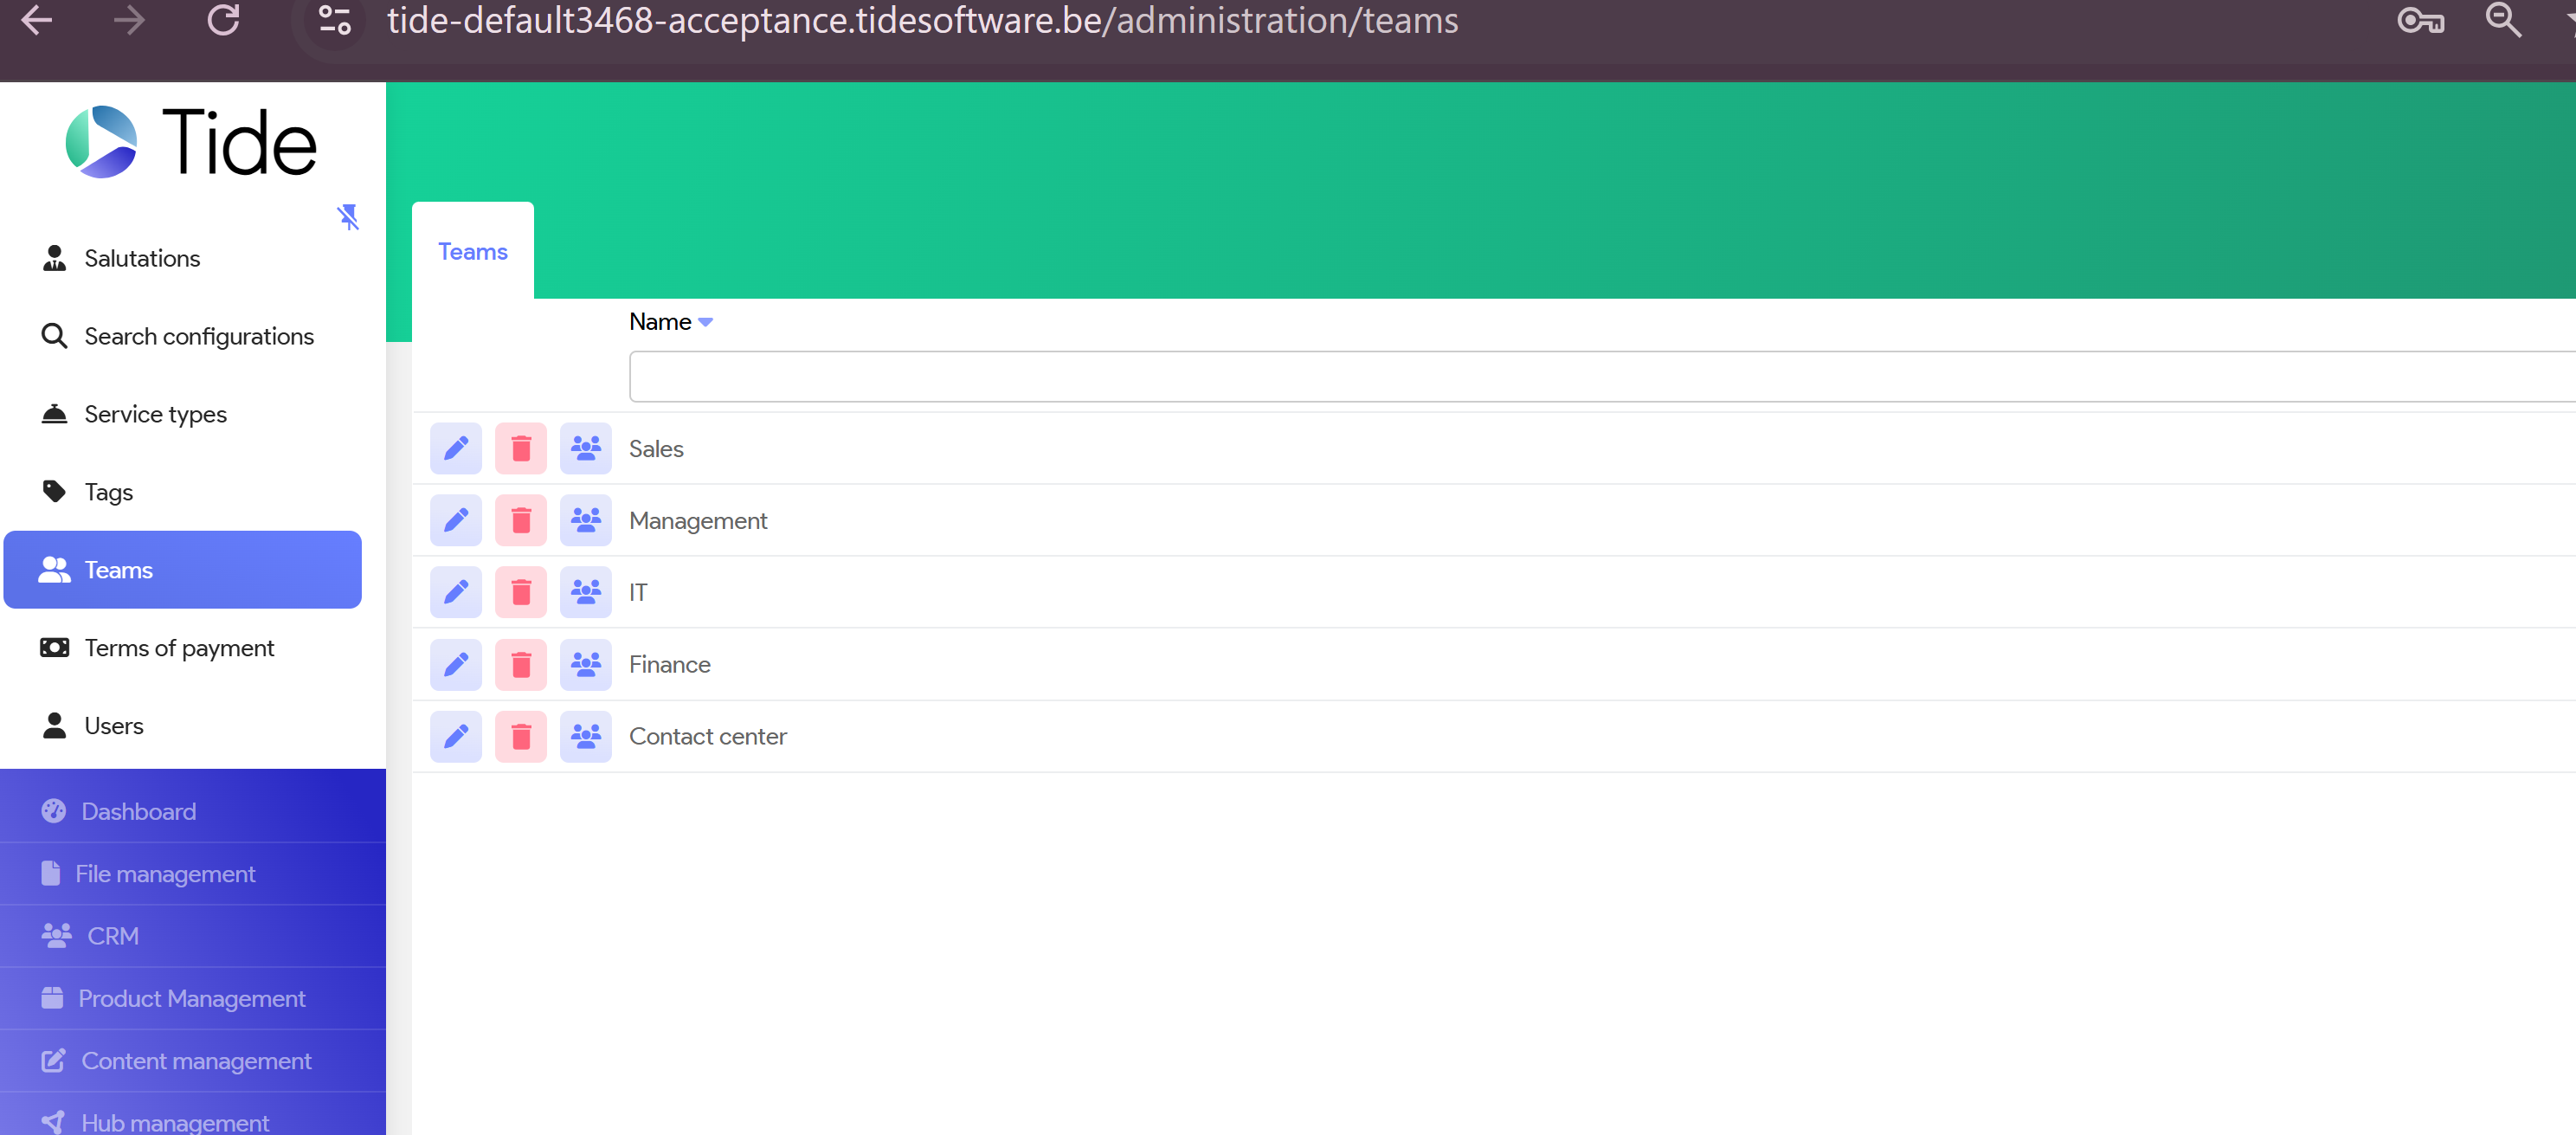
Task: Sort by Name column arrow
Action: coord(706,322)
